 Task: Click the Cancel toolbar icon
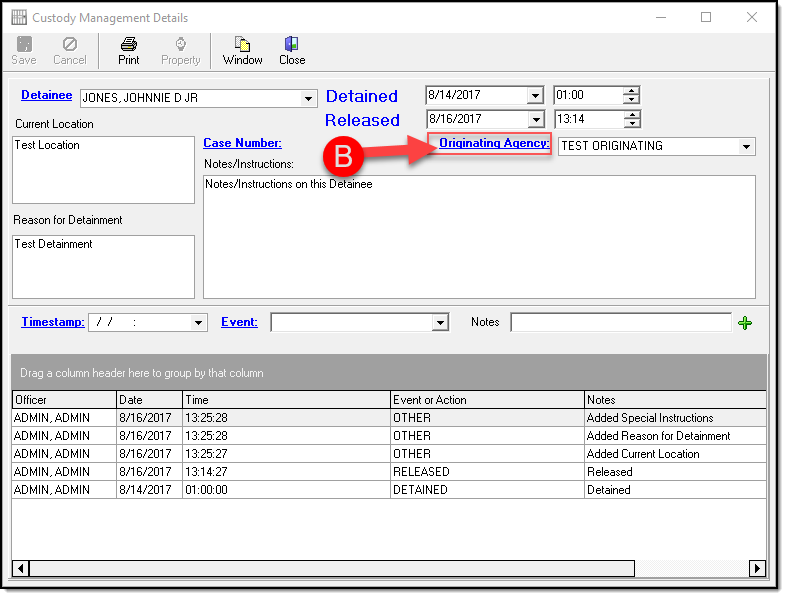[70, 44]
